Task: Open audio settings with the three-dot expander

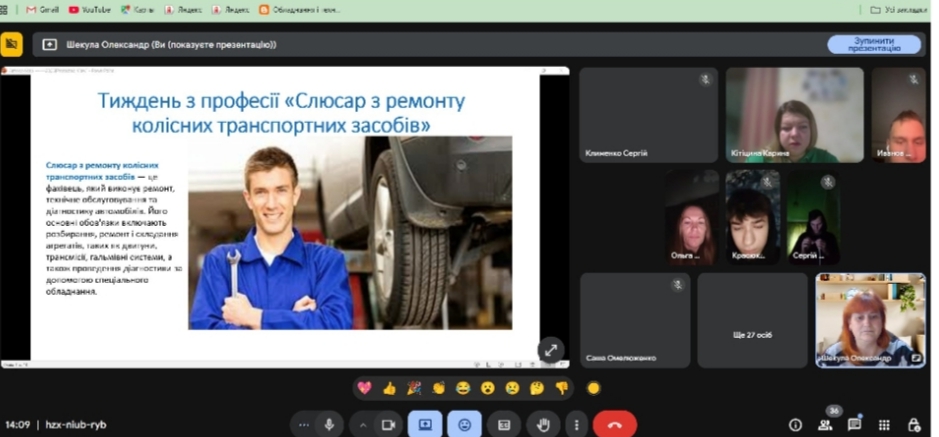Action: point(304,424)
